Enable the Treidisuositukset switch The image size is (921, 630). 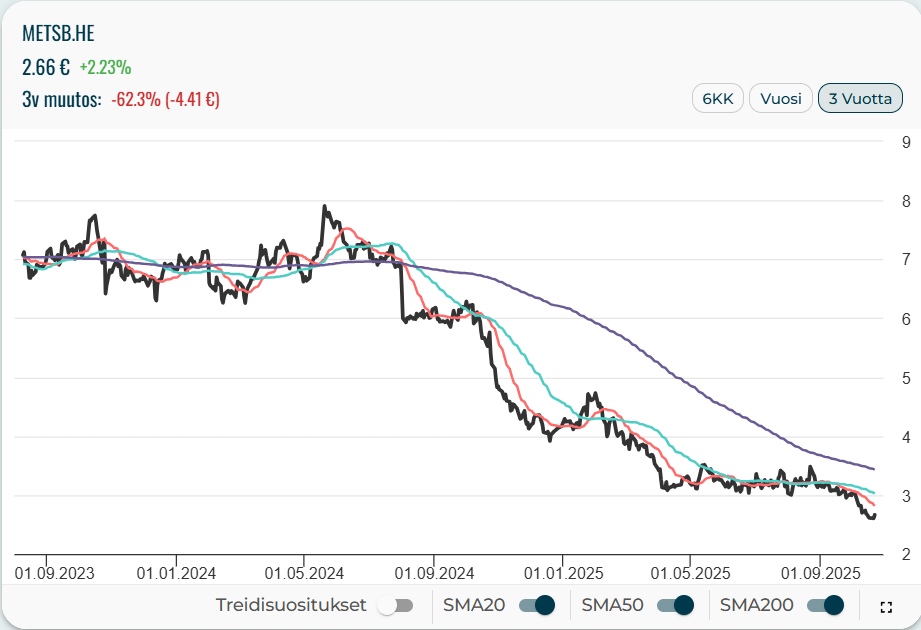click(395, 605)
